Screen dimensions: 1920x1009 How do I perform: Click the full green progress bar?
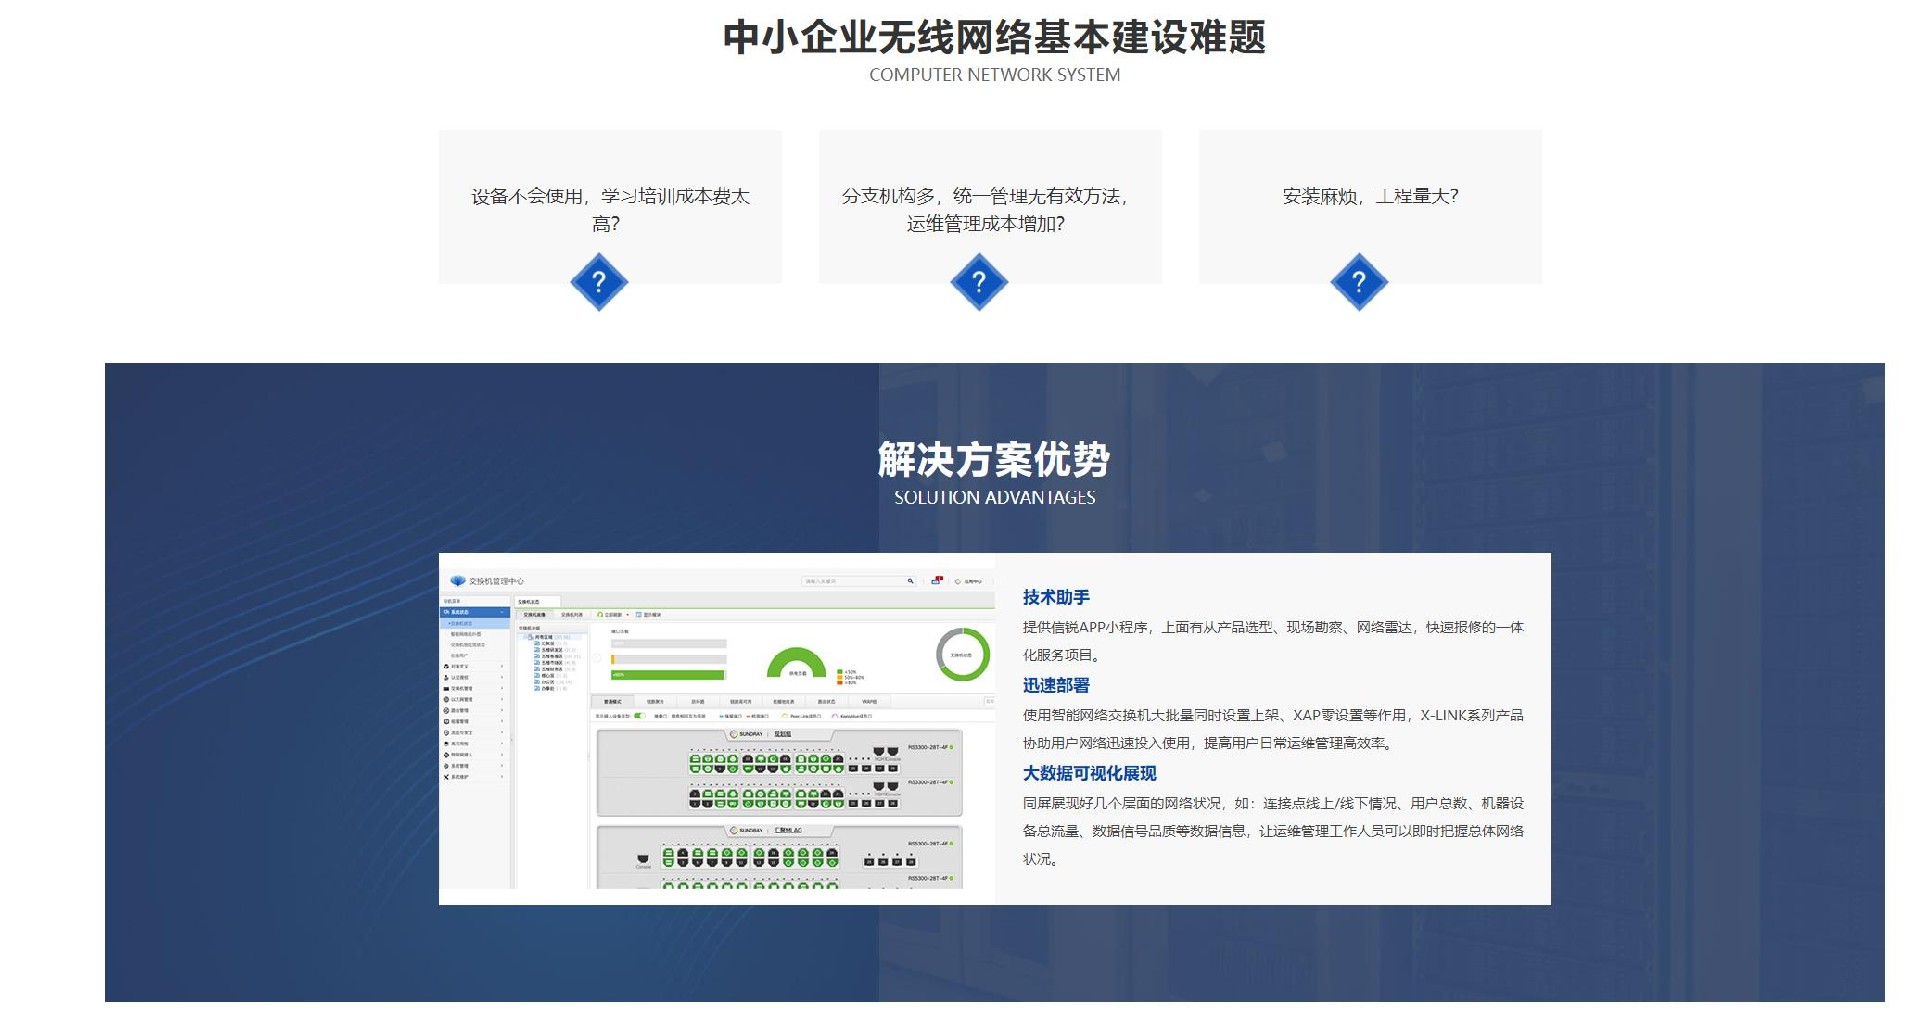coord(668,675)
